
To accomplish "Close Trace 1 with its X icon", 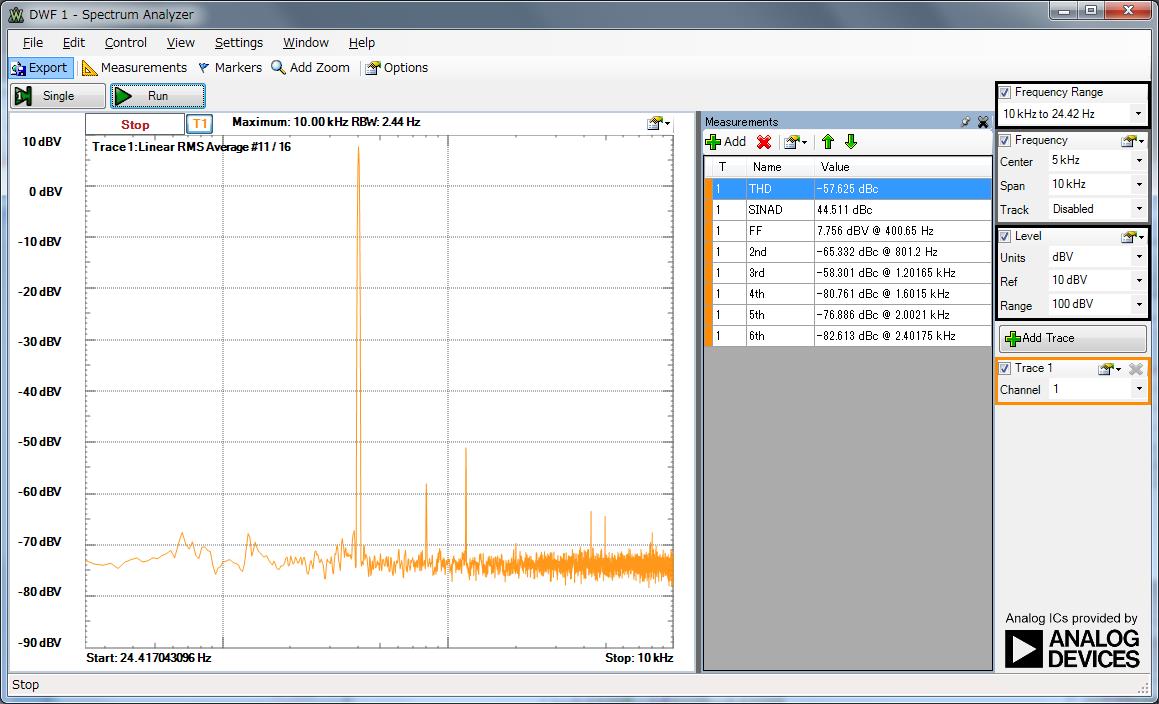I will (x=1136, y=369).
